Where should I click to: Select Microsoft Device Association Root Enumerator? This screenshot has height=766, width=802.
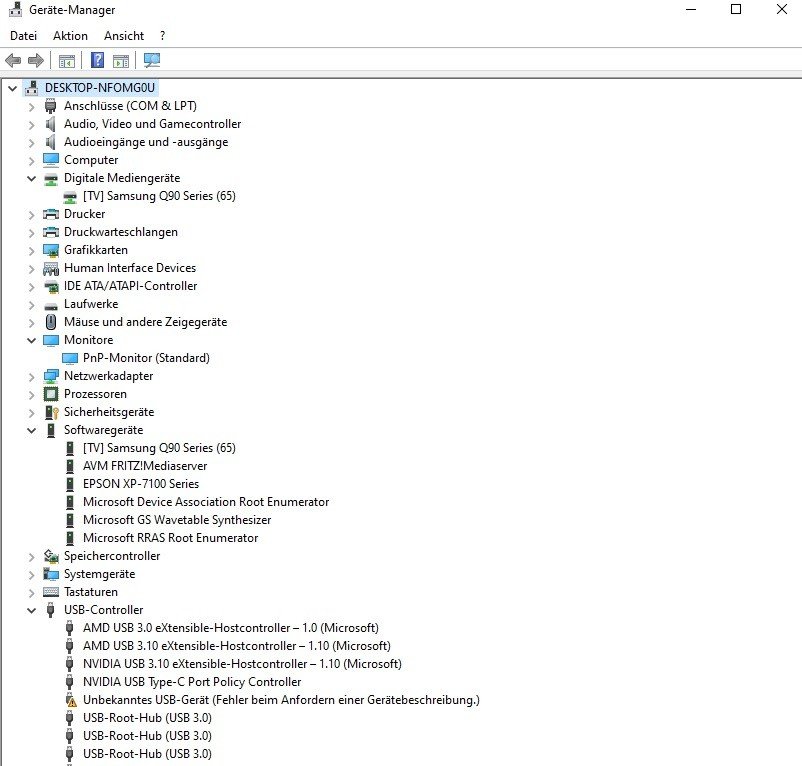[x=206, y=502]
